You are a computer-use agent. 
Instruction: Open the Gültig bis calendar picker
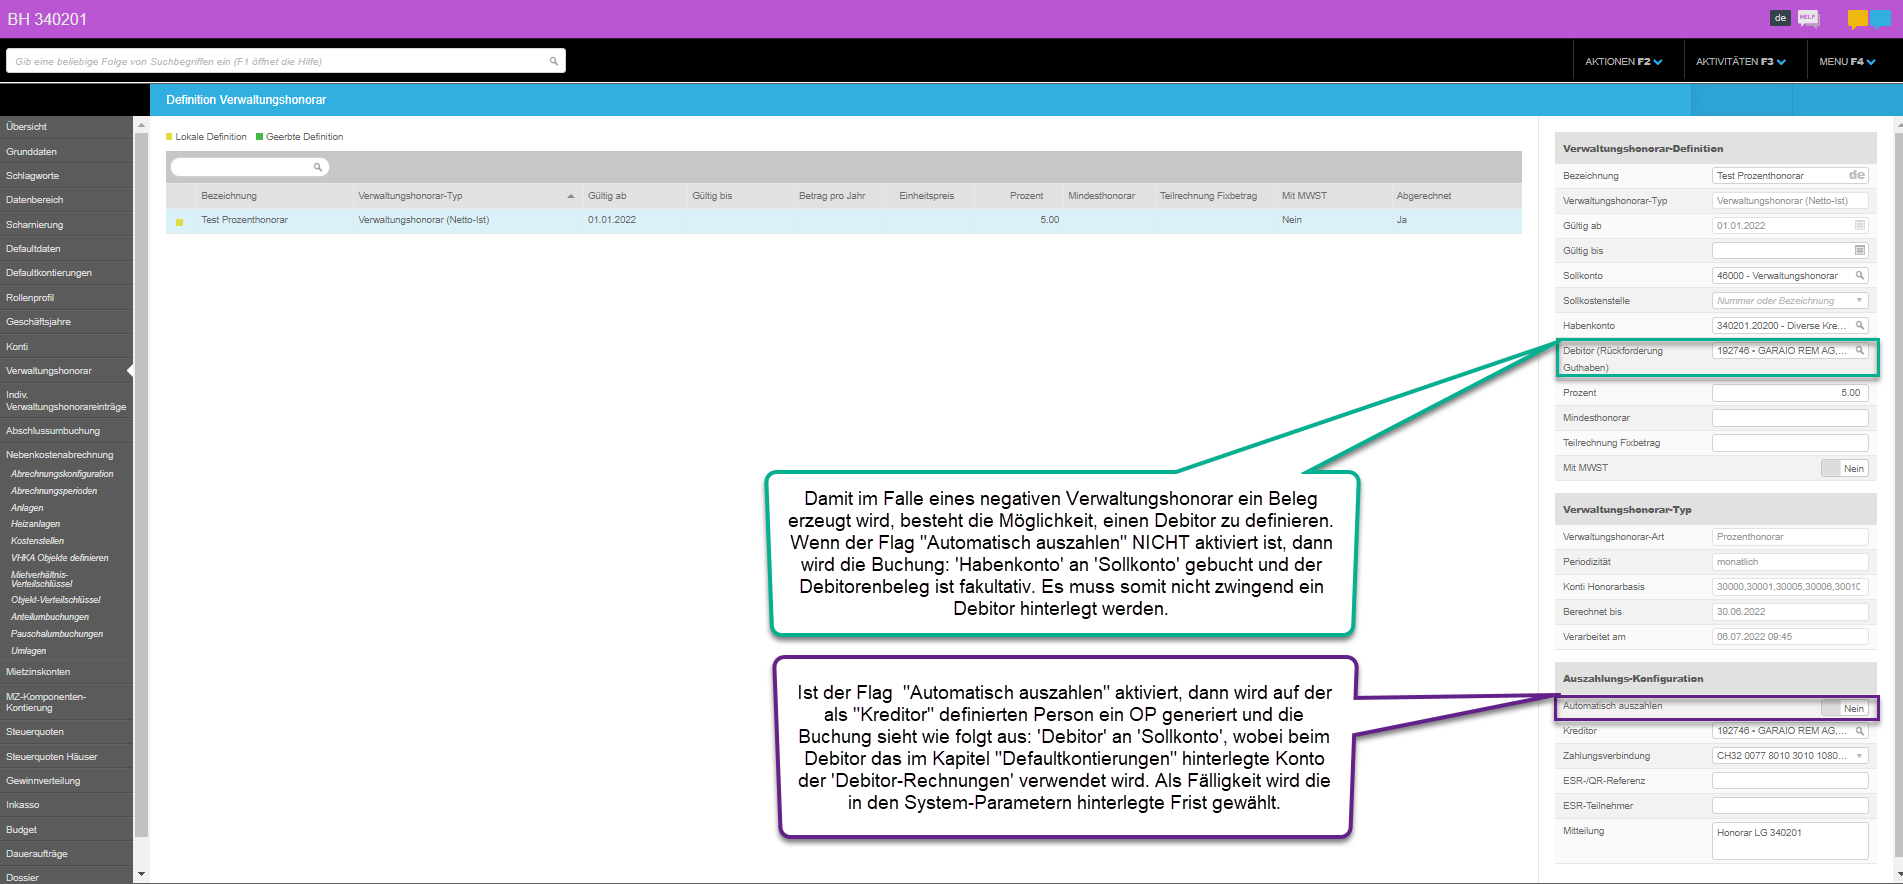tap(1860, 251)
